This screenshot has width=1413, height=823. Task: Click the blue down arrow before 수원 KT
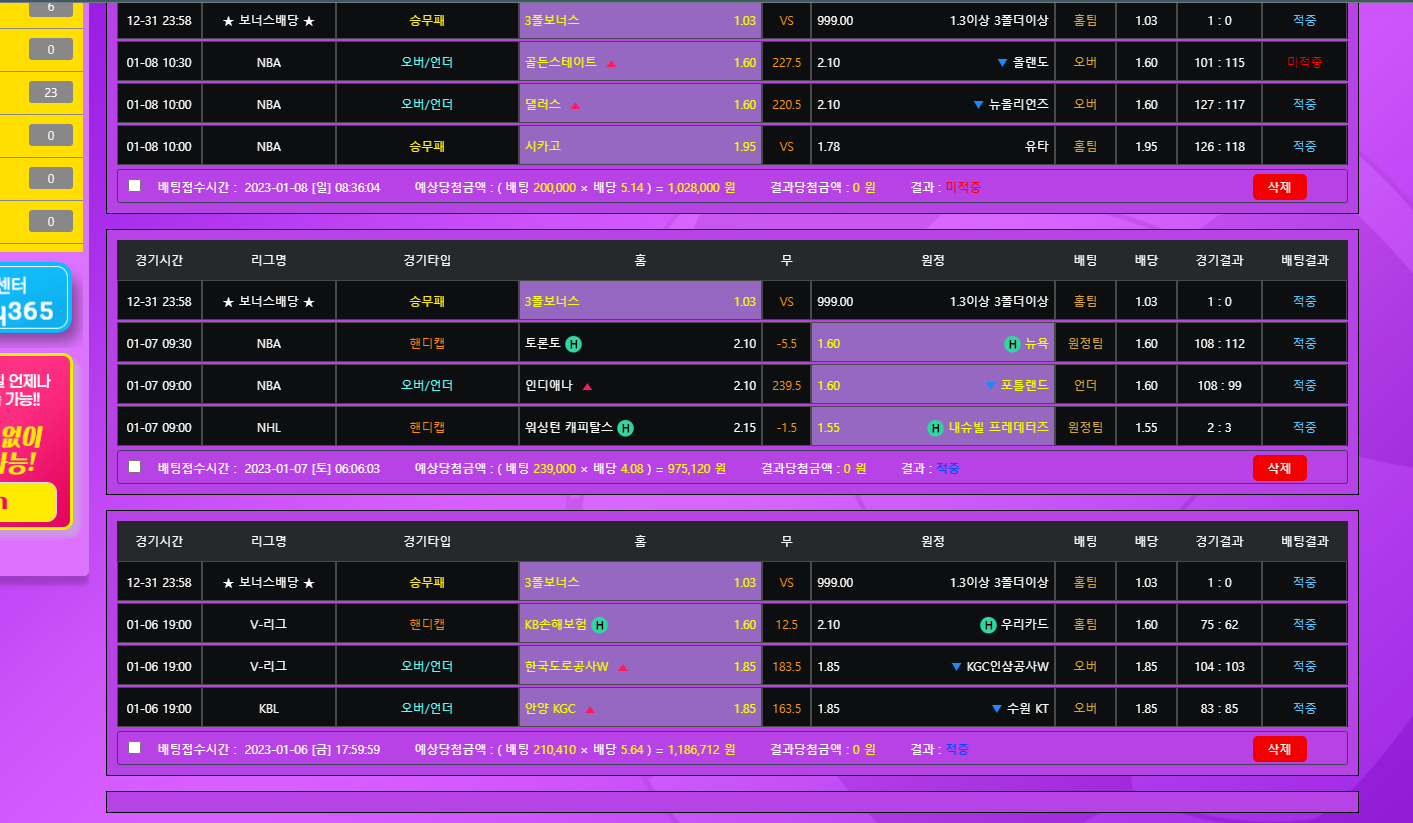(996, 709)
